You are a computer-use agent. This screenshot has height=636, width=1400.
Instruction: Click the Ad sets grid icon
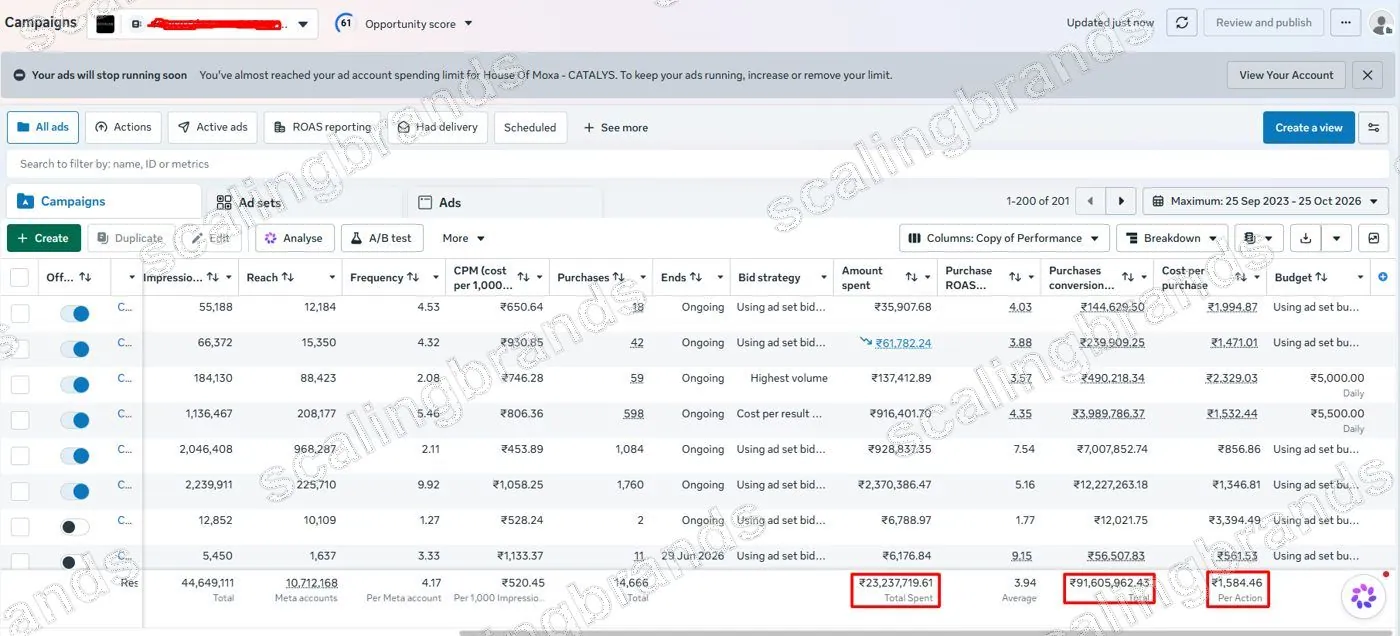[x=224, y=202]
